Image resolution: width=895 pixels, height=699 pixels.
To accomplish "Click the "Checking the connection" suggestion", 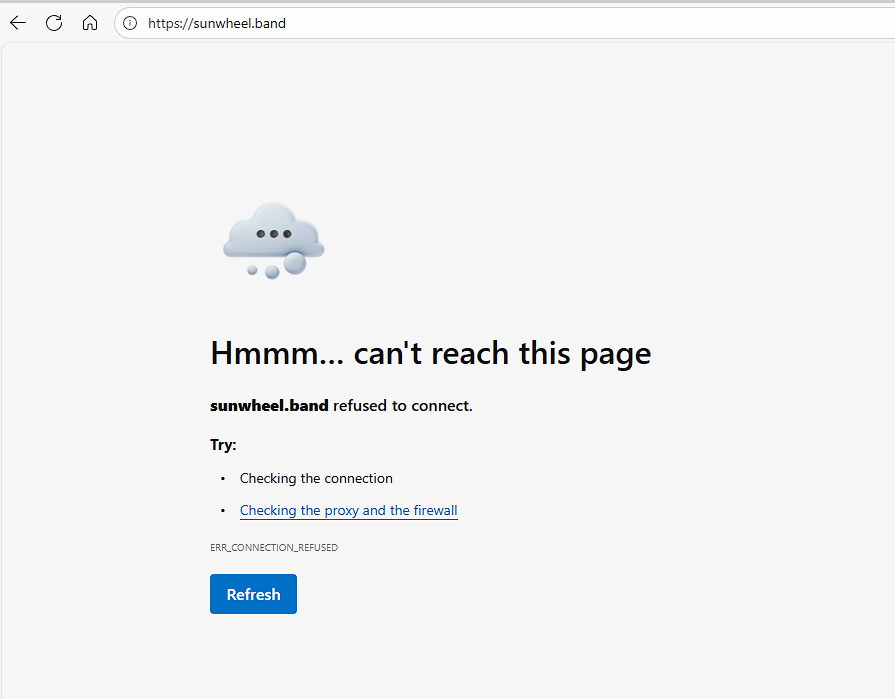I will [316, 479].
